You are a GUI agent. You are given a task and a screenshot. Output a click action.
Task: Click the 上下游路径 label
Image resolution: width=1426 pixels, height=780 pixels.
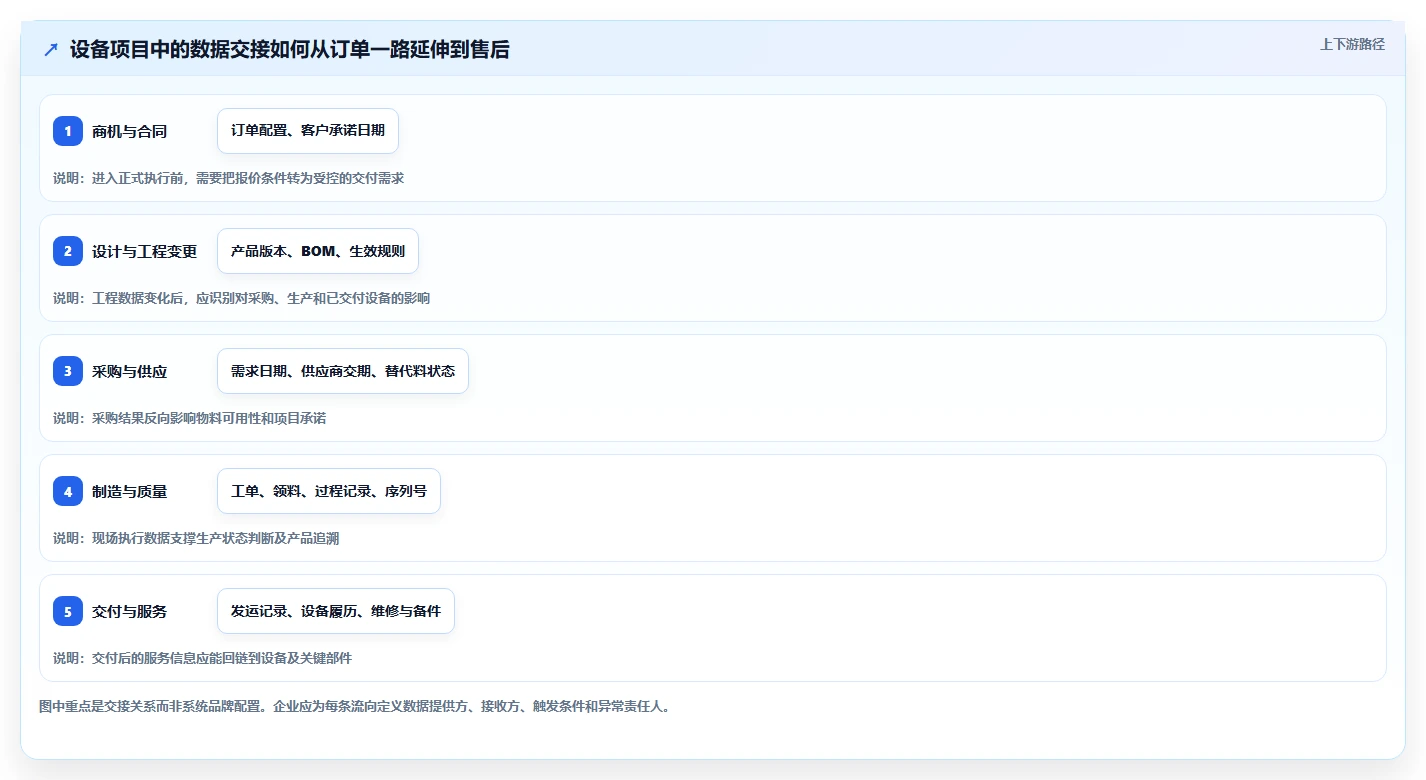[1353, 44]
